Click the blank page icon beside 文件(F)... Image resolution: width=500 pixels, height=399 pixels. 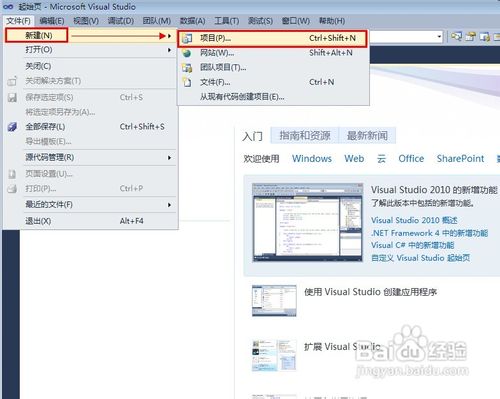tap(187, 82)
